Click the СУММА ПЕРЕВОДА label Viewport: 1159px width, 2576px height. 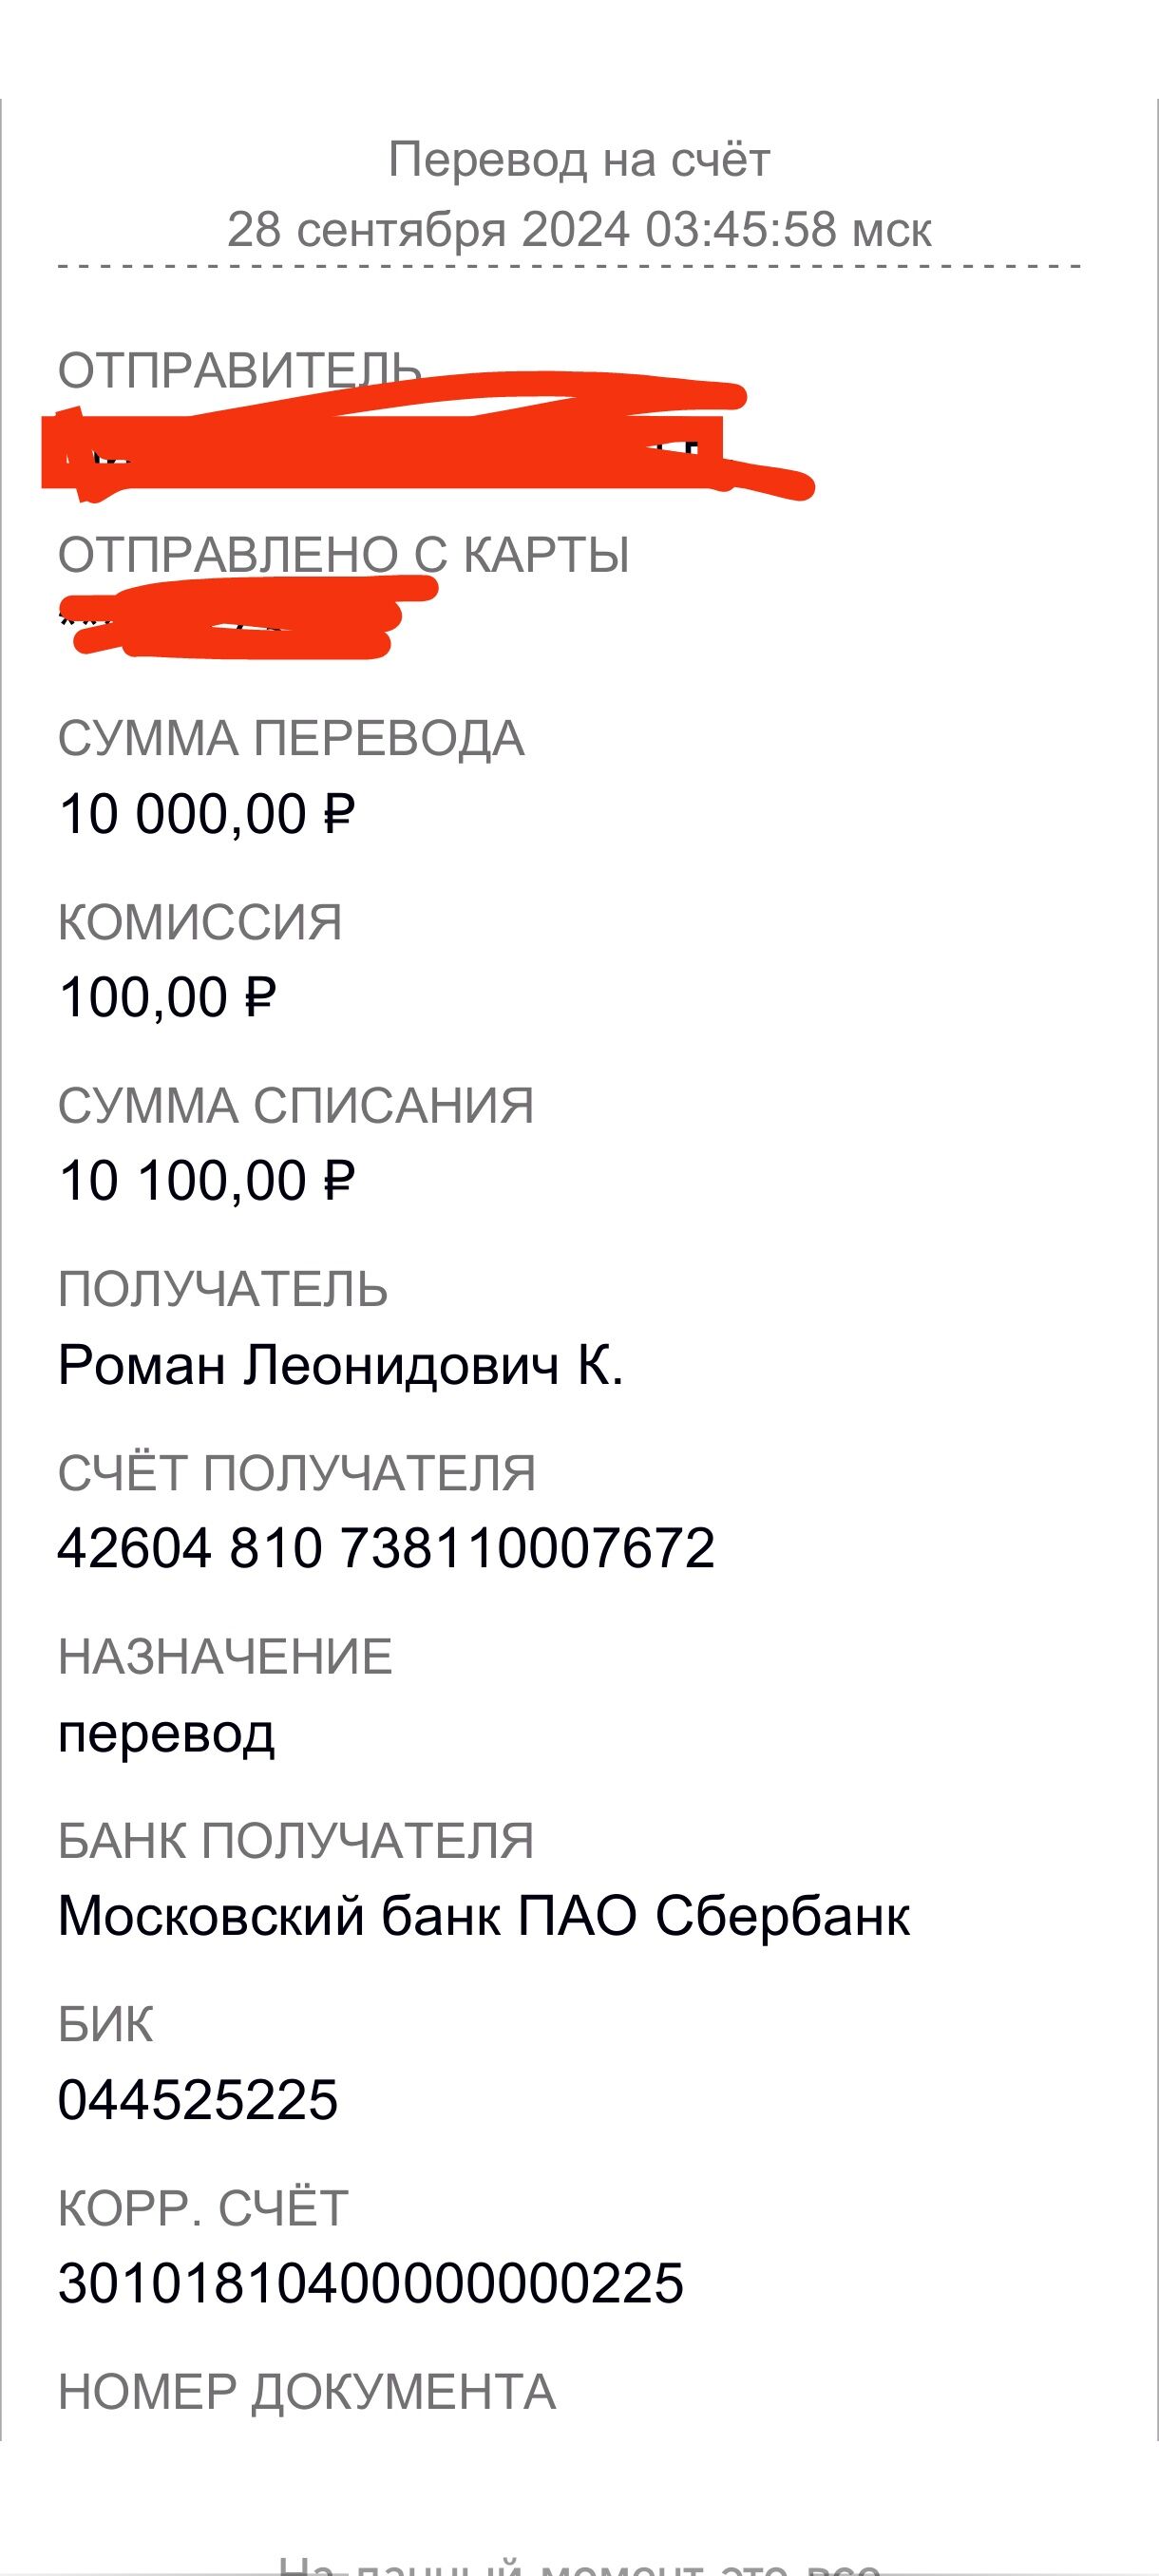tap(291, 739)
